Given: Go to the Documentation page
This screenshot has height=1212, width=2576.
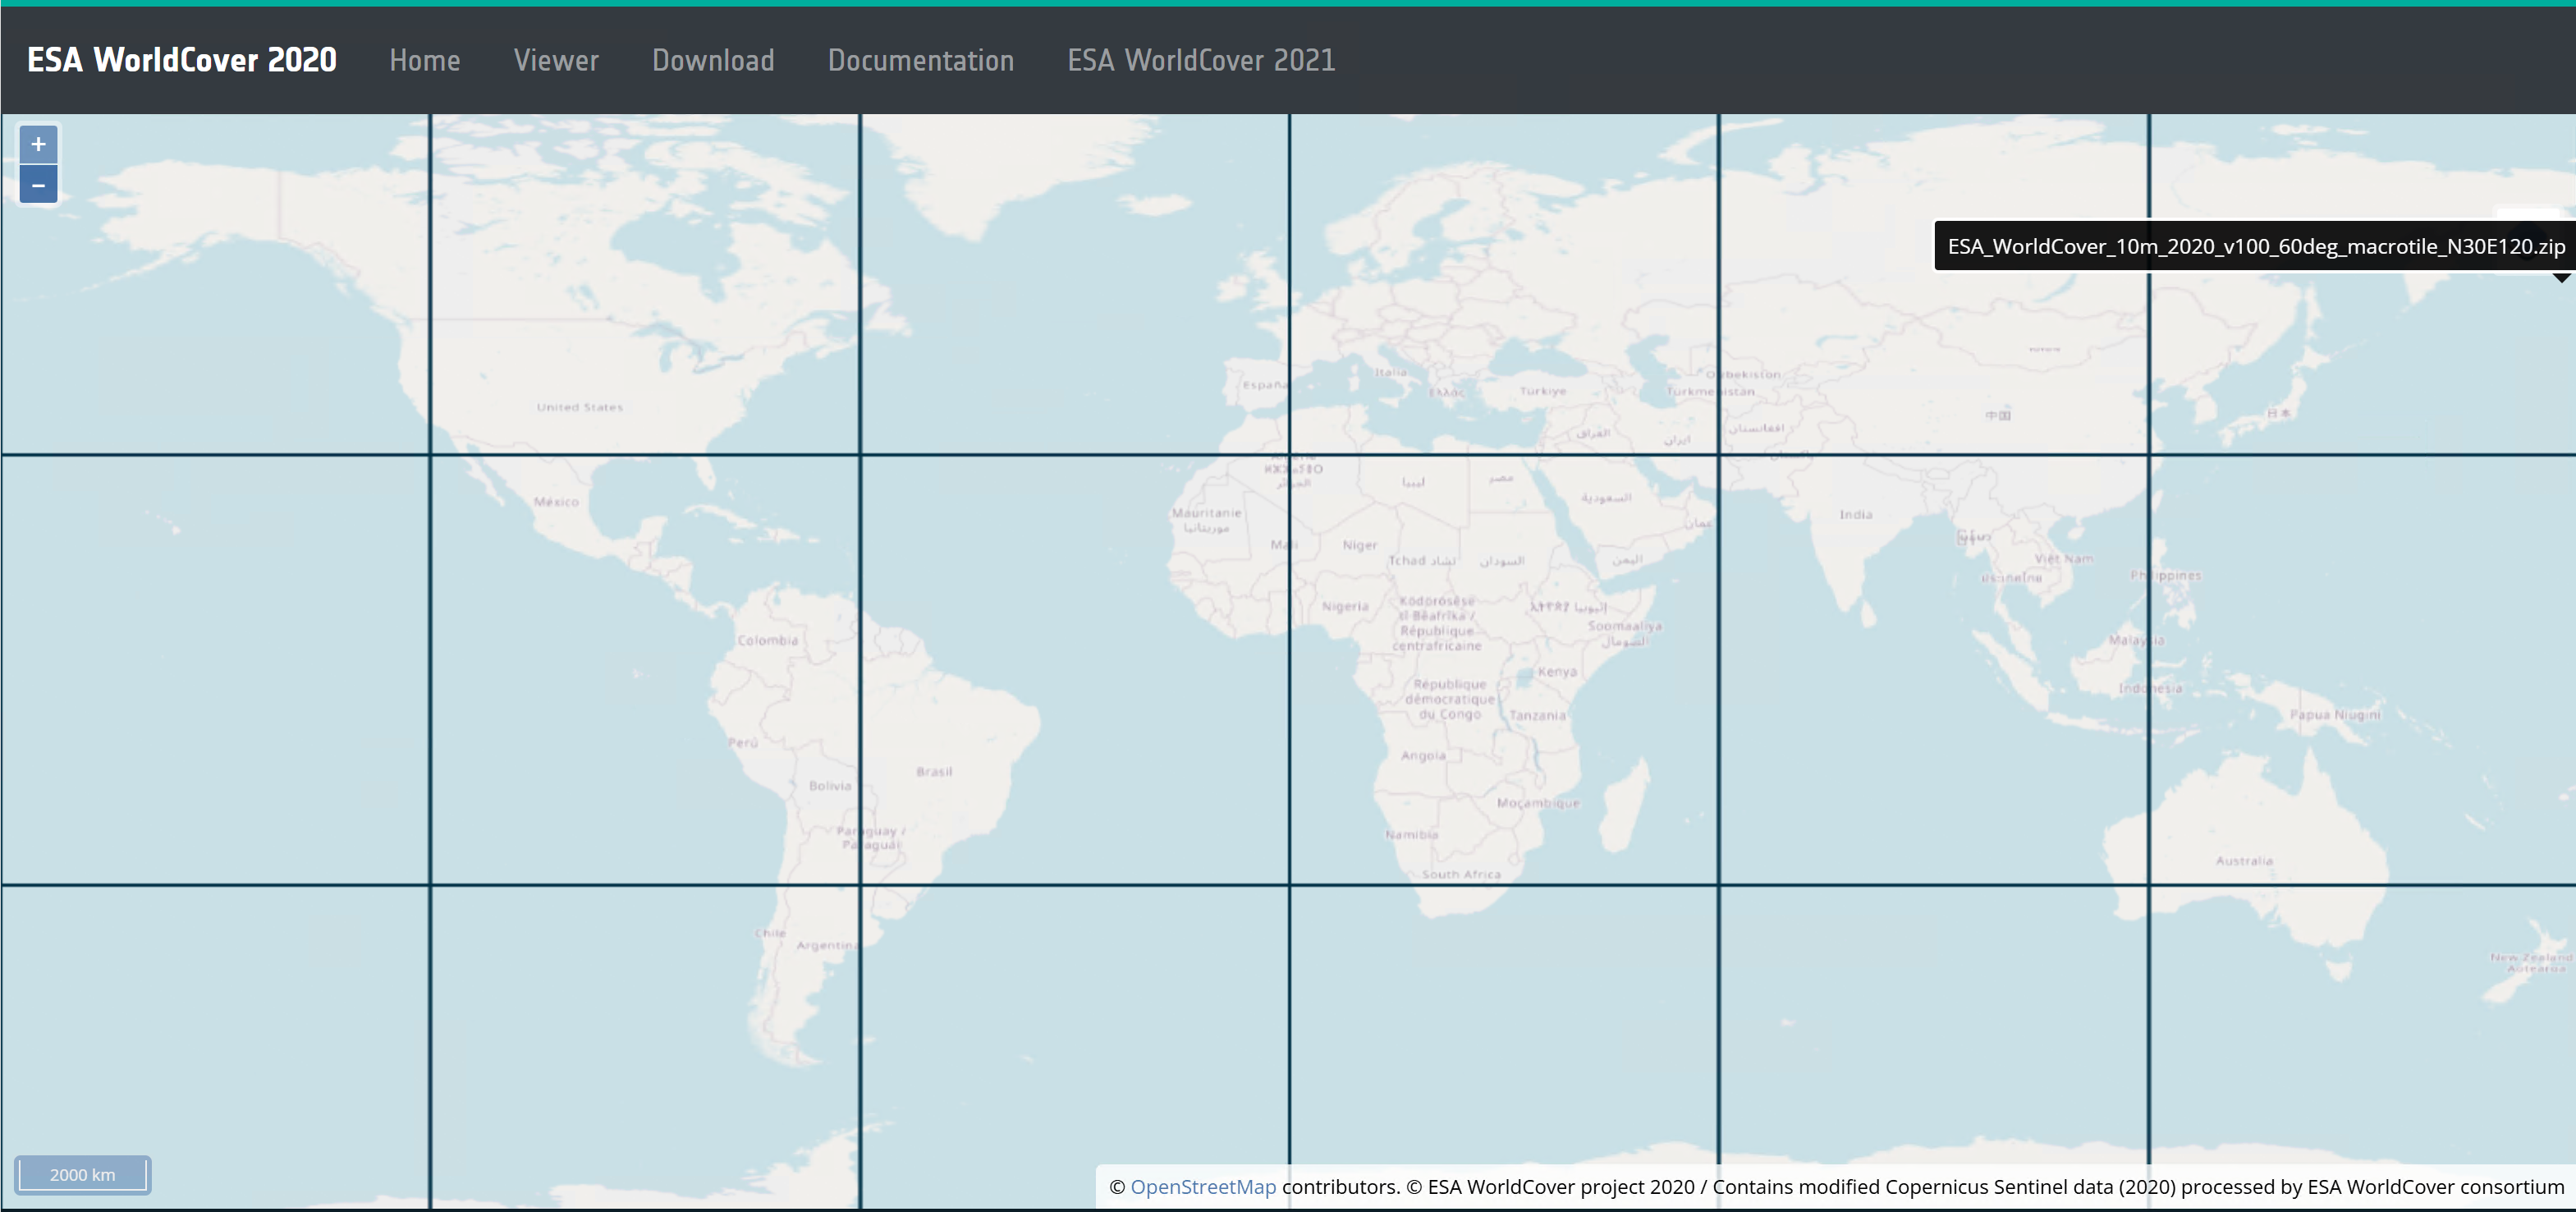Looking at the screenshot, I should point(920,60).
